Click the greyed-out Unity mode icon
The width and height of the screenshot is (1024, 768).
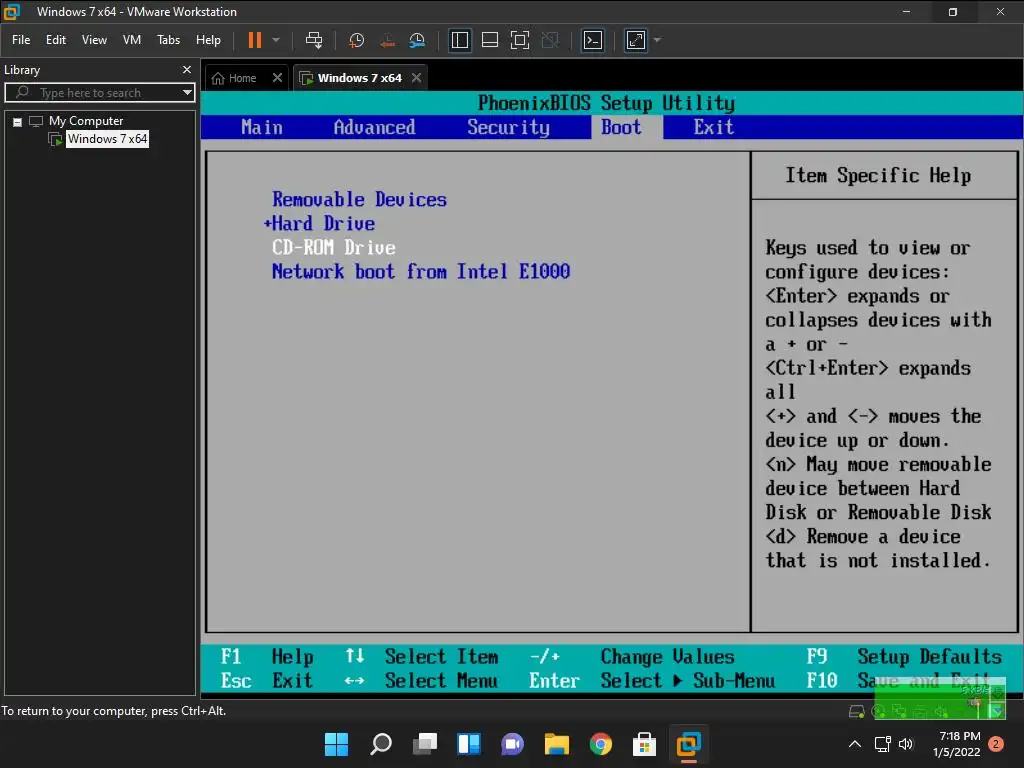[551, 40]
